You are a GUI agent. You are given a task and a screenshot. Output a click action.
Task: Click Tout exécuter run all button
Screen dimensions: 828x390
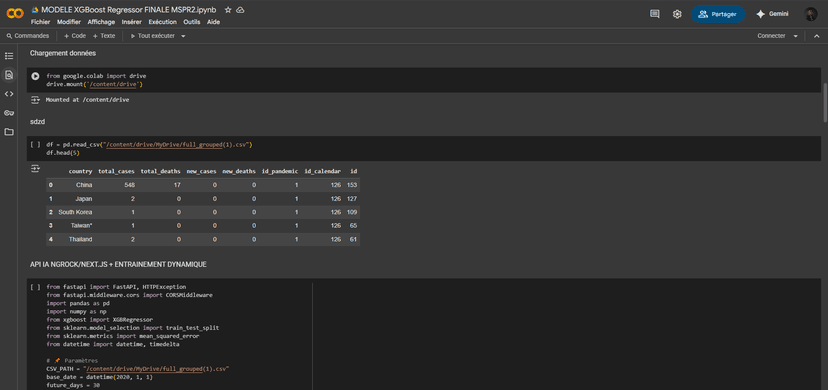pyautogui.click(x=152, y=36)
